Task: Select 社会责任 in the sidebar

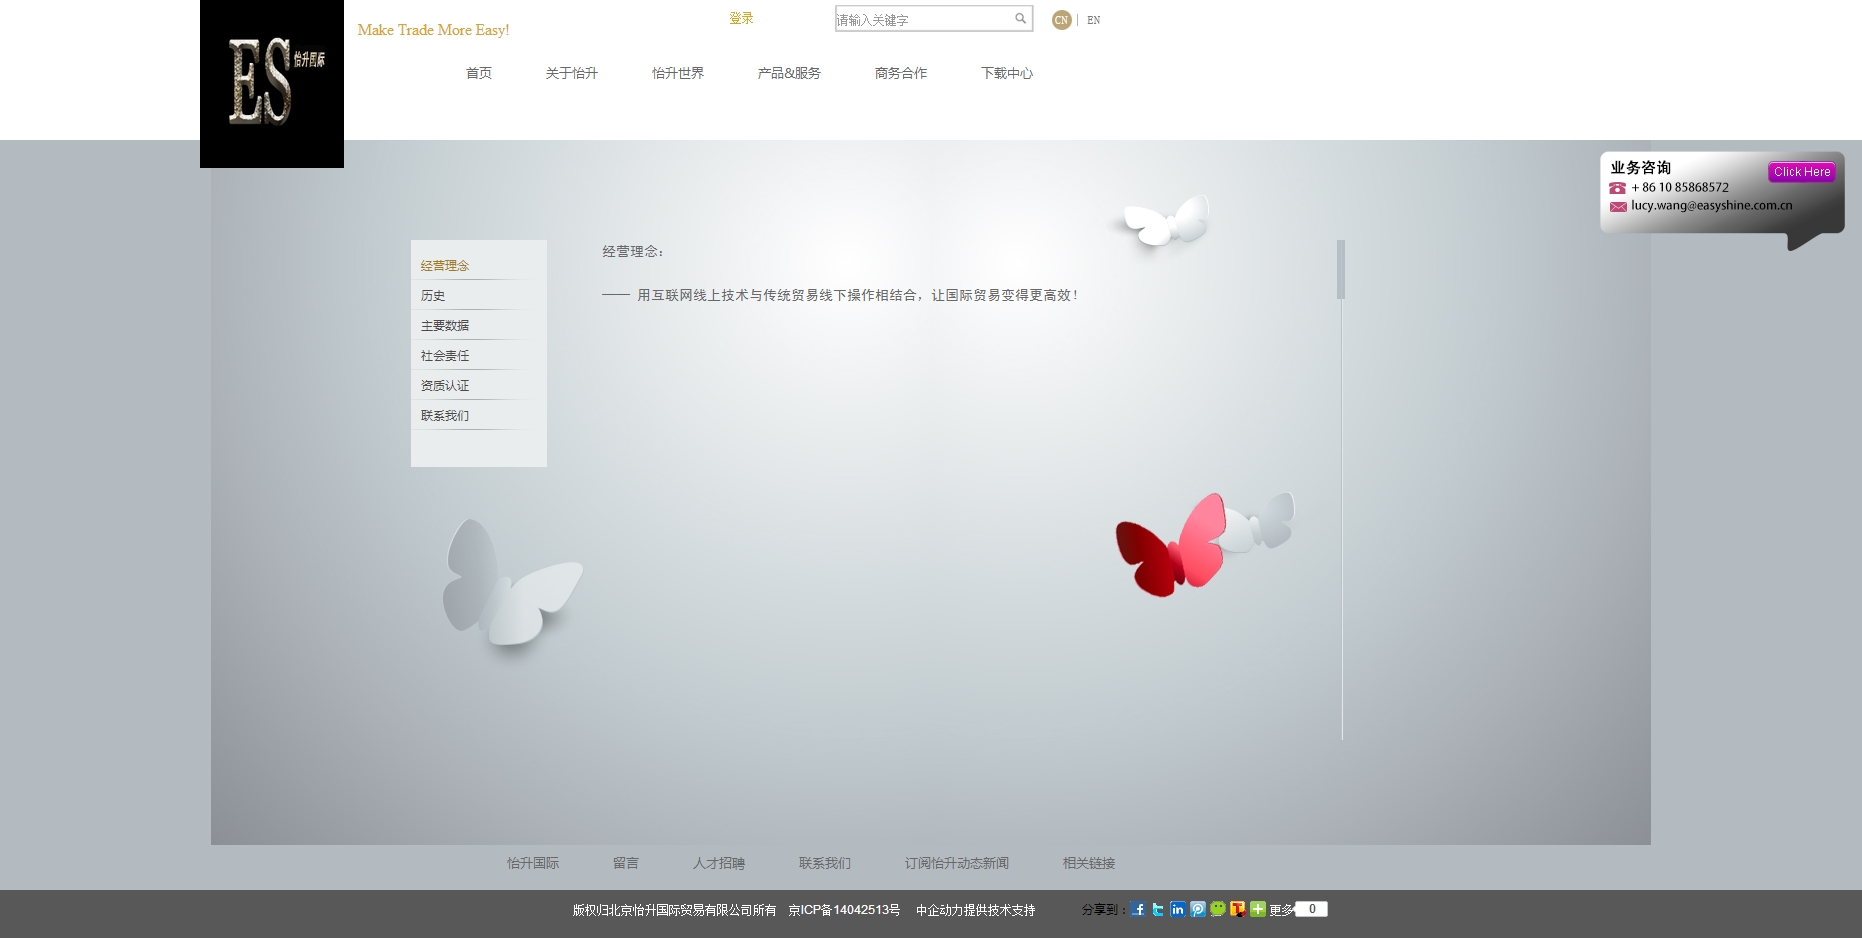Action: click(x=445, y=356)
